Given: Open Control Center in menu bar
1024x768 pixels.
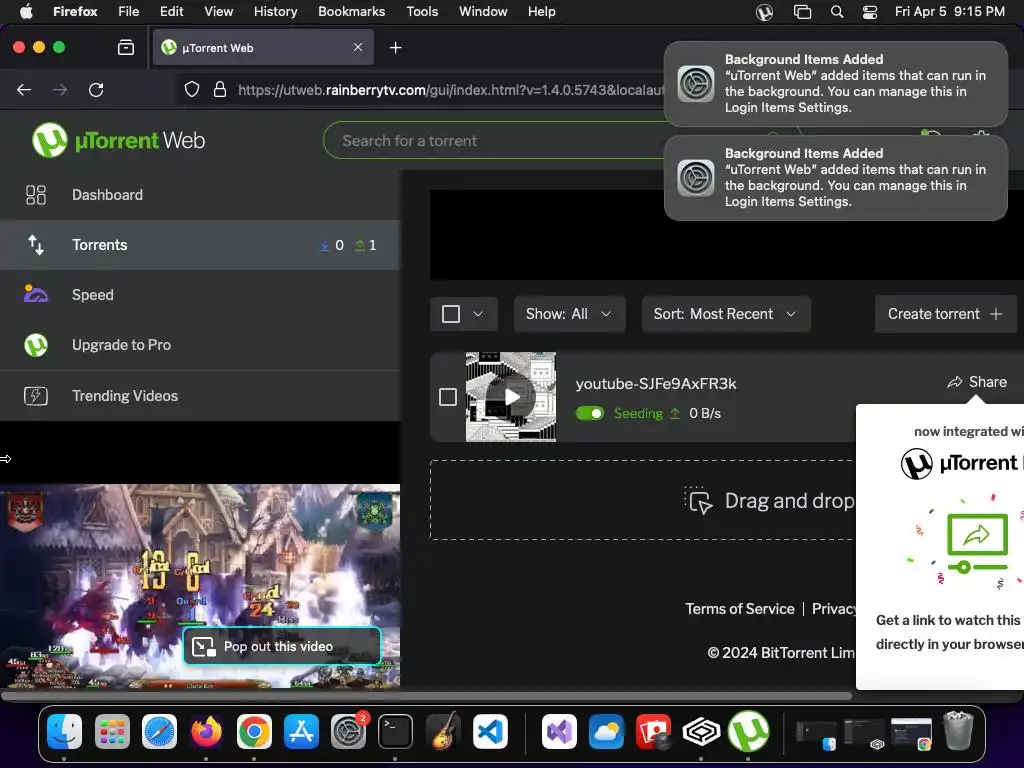Looking at the screenshot, I should pos(870,12).
